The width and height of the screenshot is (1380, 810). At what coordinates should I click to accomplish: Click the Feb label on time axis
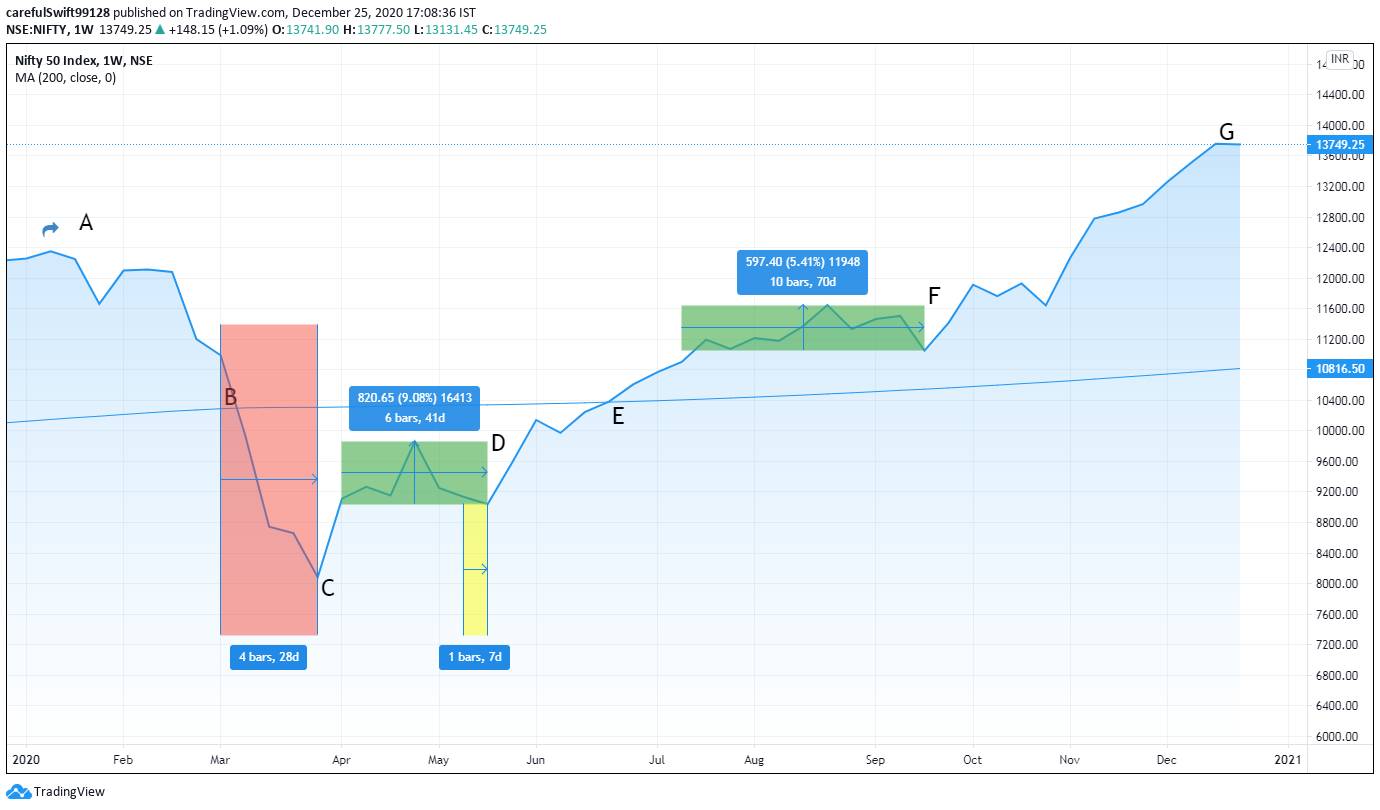[122, 760]
